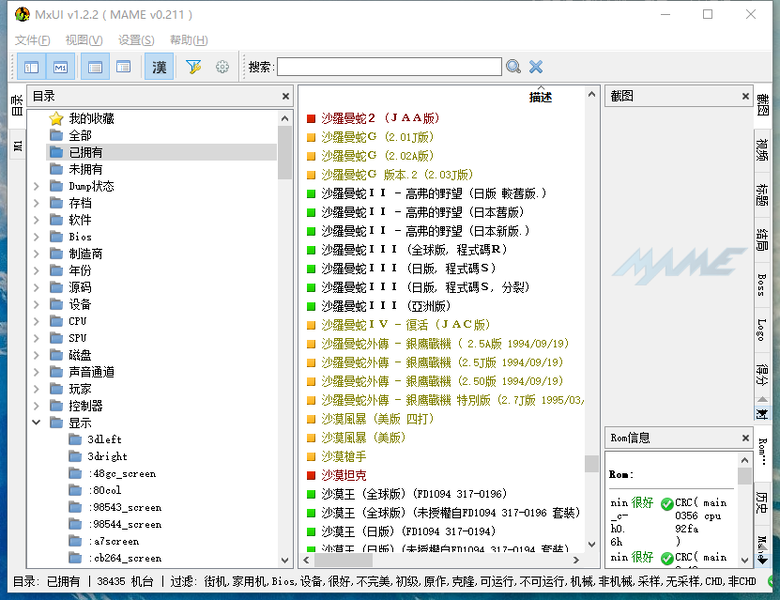Switch to the vertical 结局 tab
The width and height of the screenshot is (780, 600).
(763, 240)
